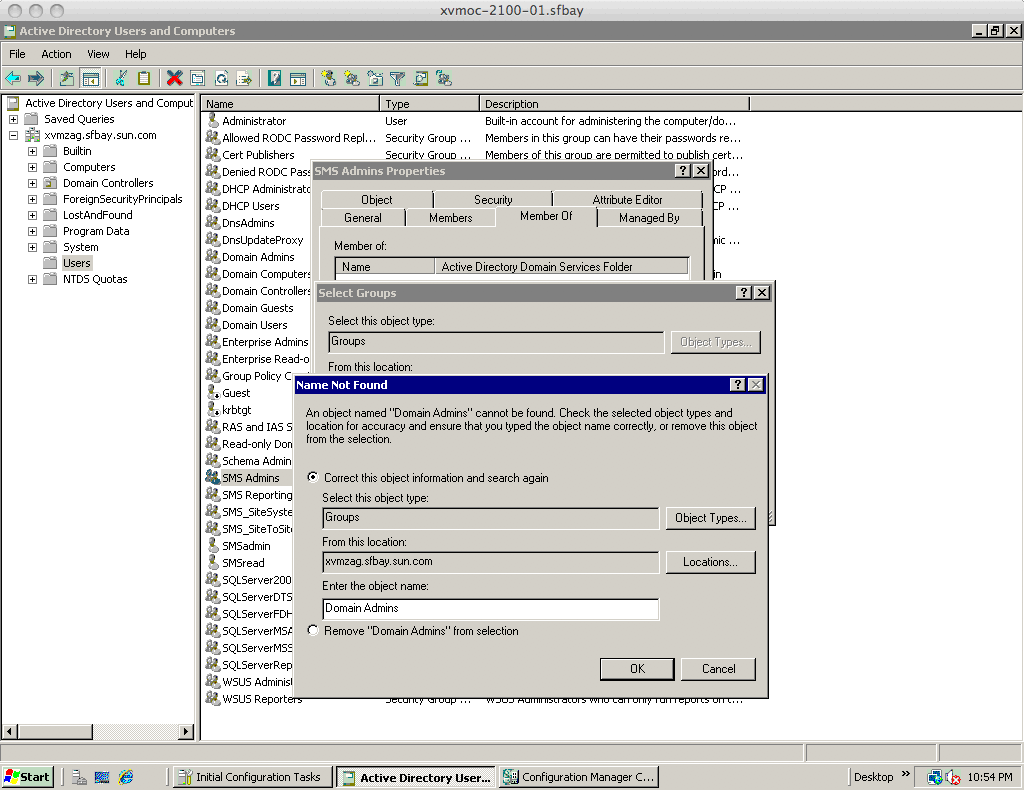
Task: Click the Create new group icon
Action: (352, 79)
